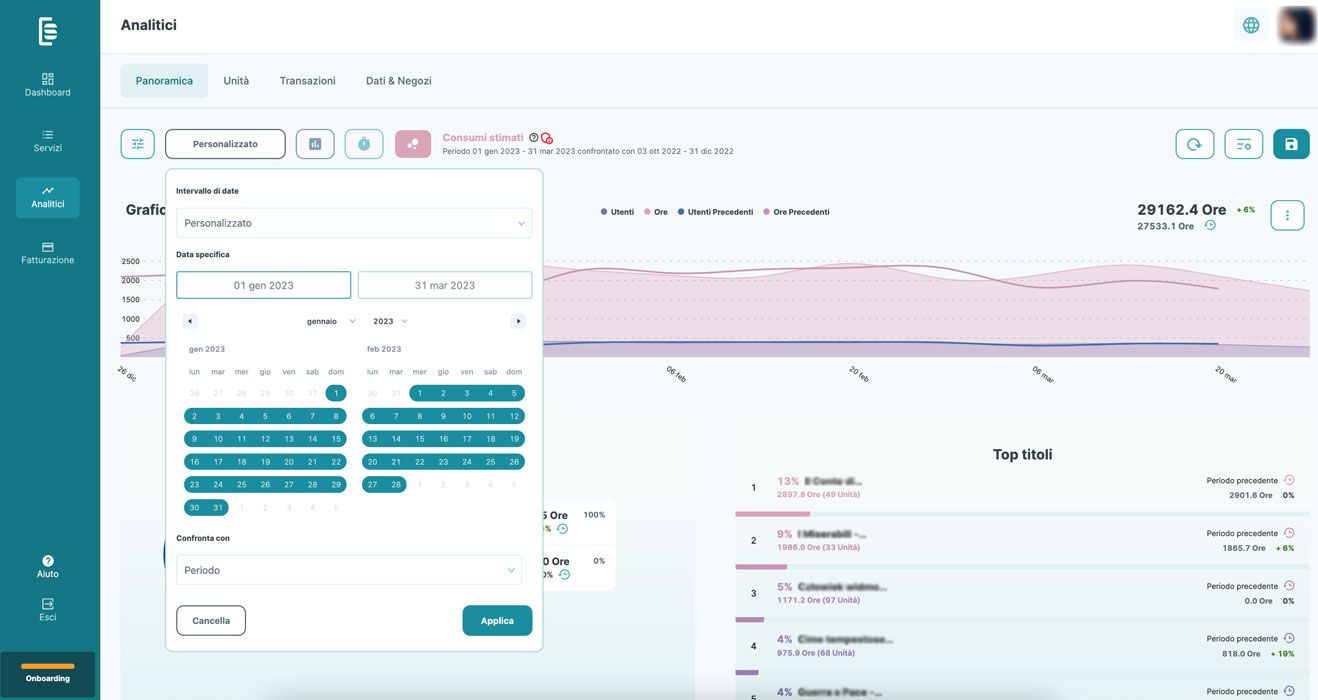Open the three-dot chart options menu

1287,215
